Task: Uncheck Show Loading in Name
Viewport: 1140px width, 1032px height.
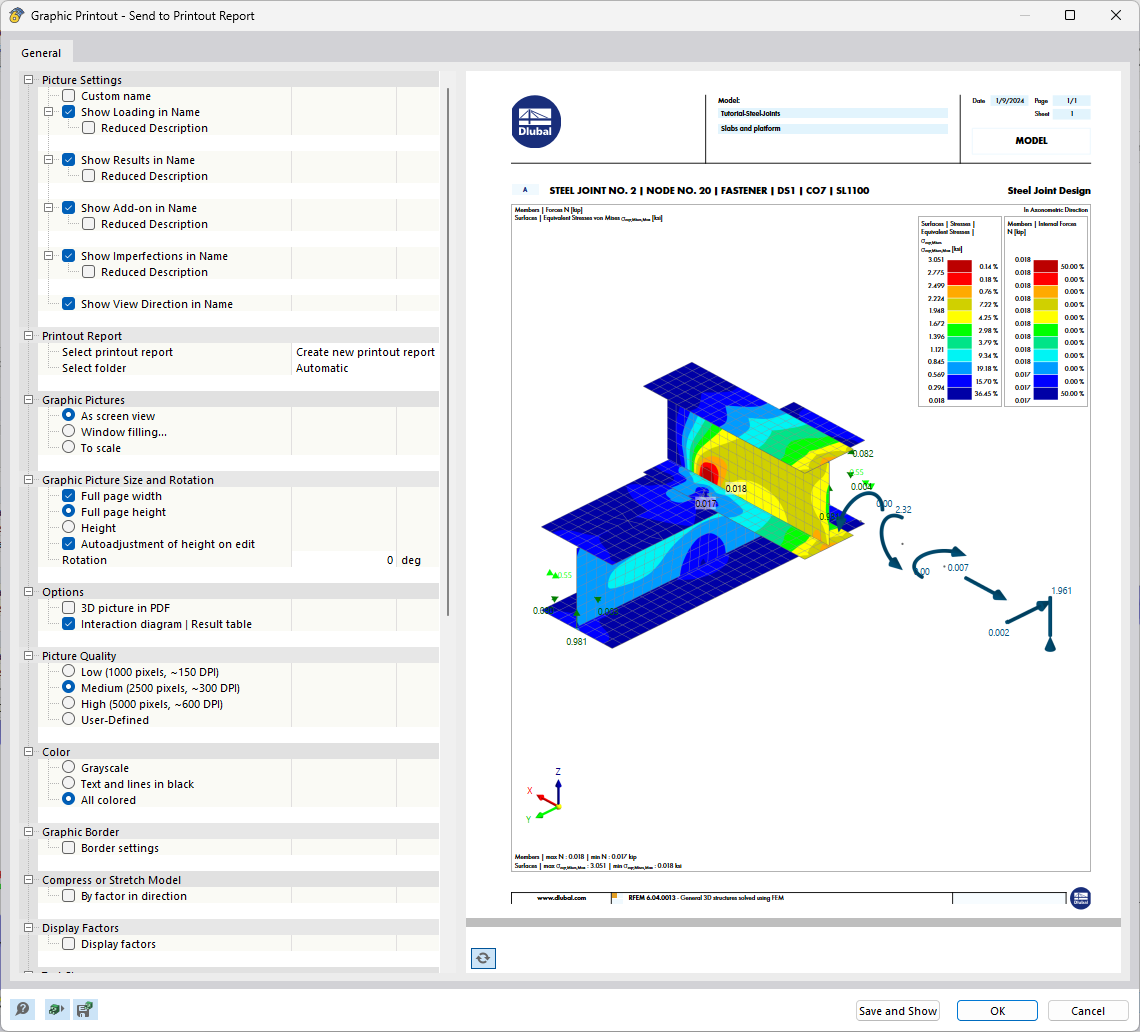Action: pos(68,112)
